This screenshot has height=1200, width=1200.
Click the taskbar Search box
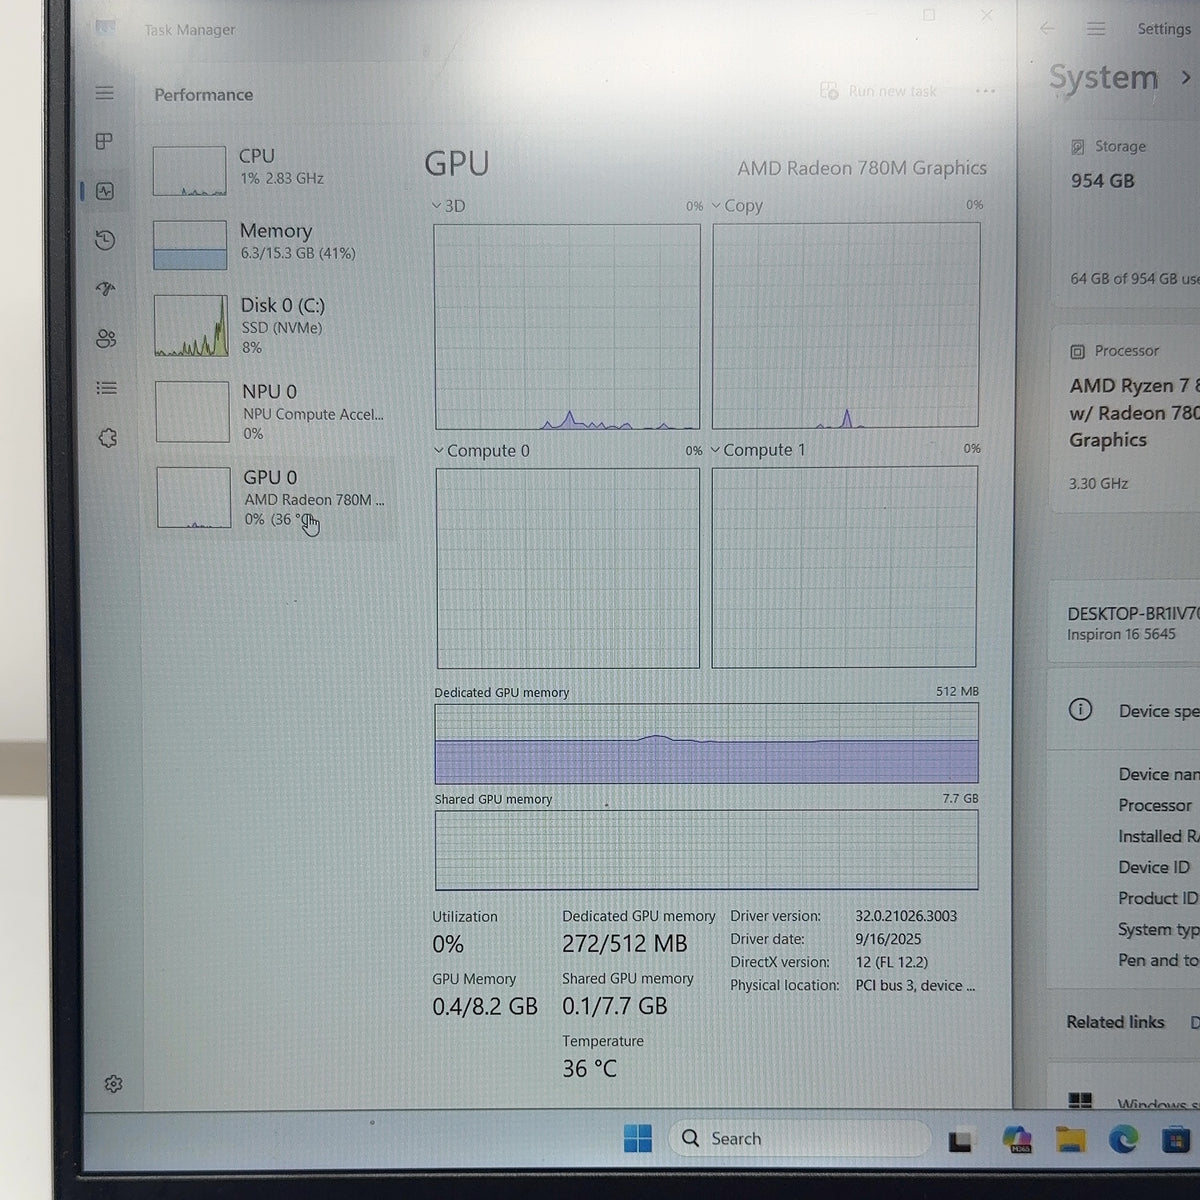[x=798, y=1138]
